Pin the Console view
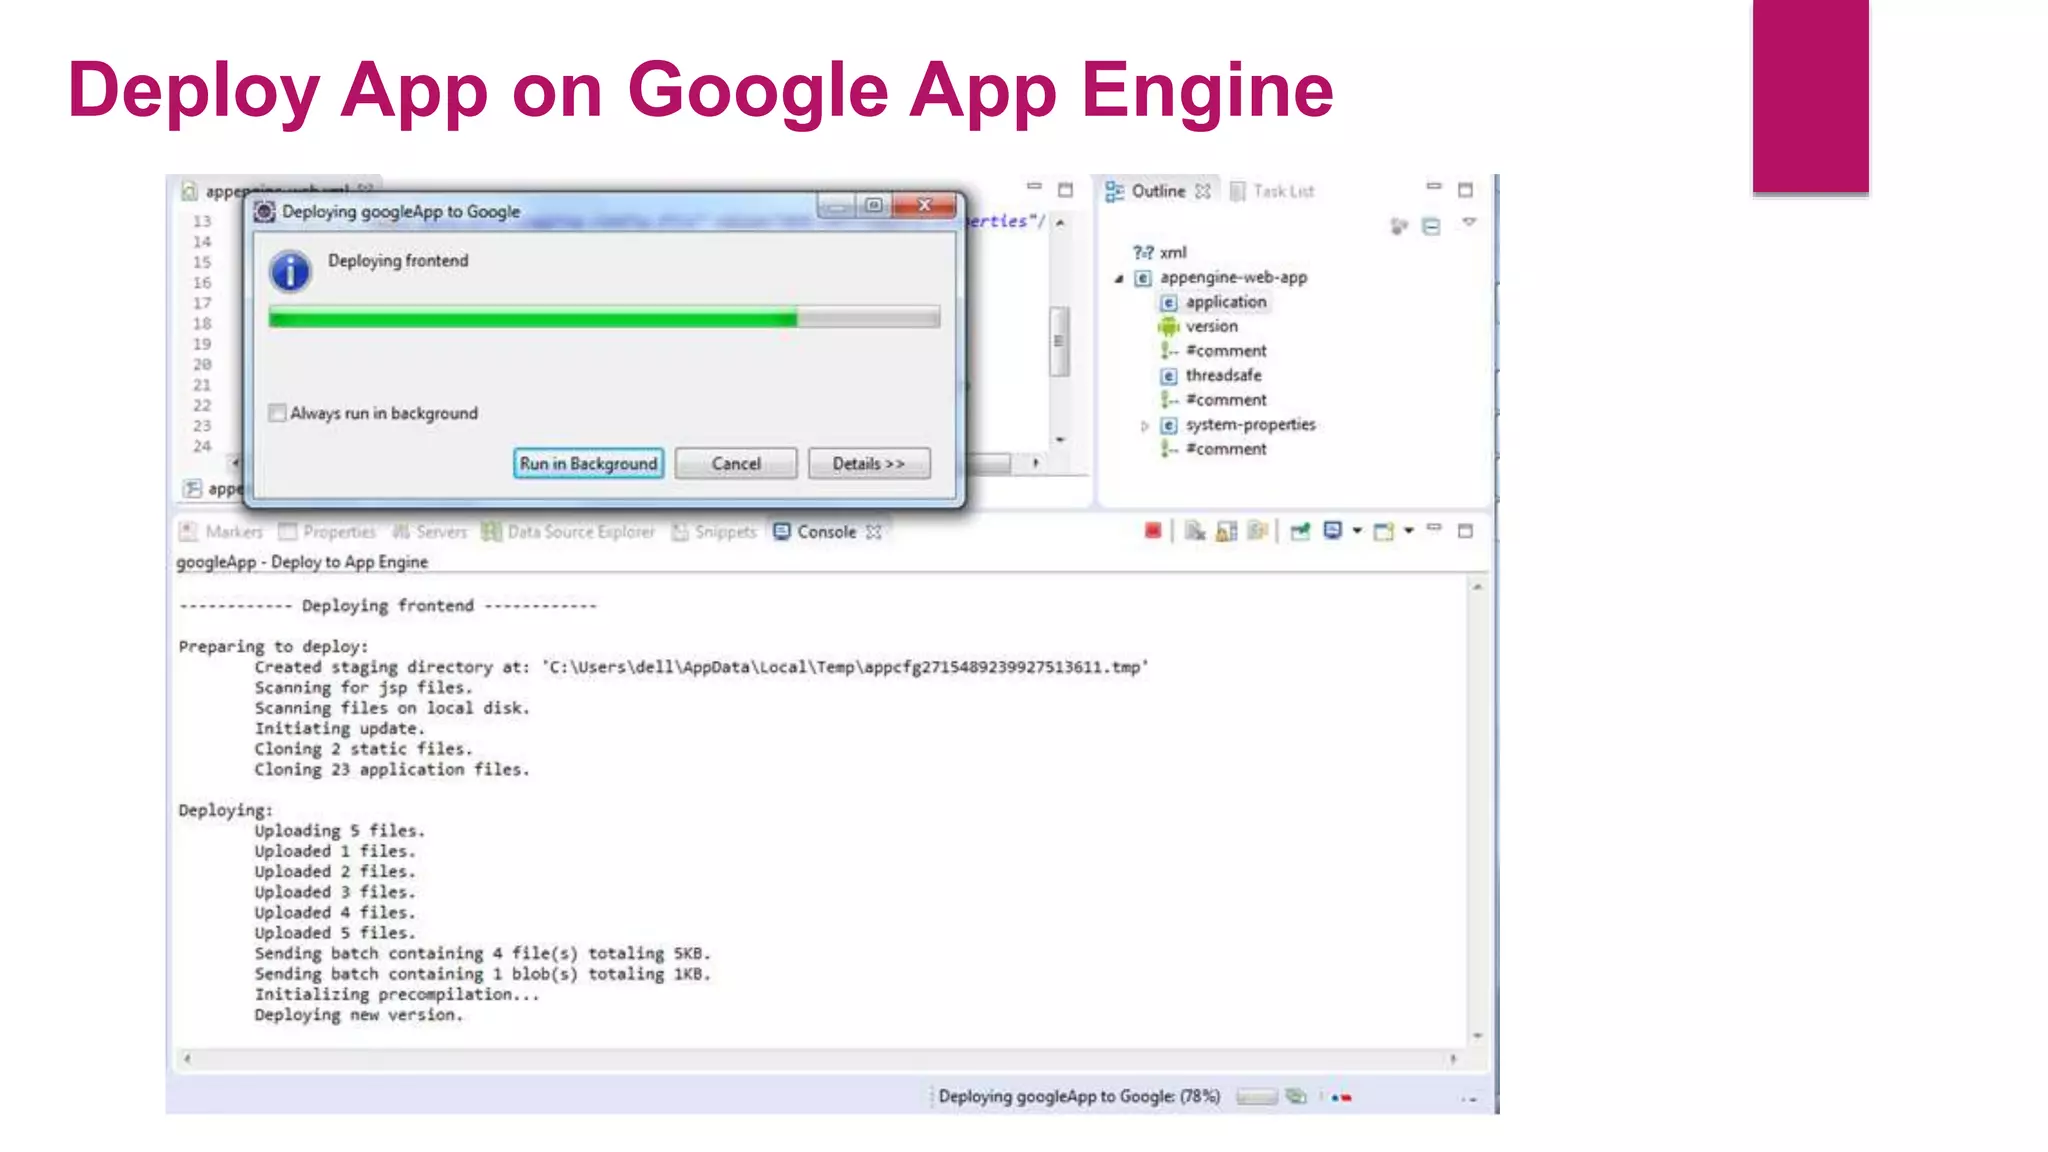2048x1152 pixels. pyautogui.click(x=1300, y=531)
